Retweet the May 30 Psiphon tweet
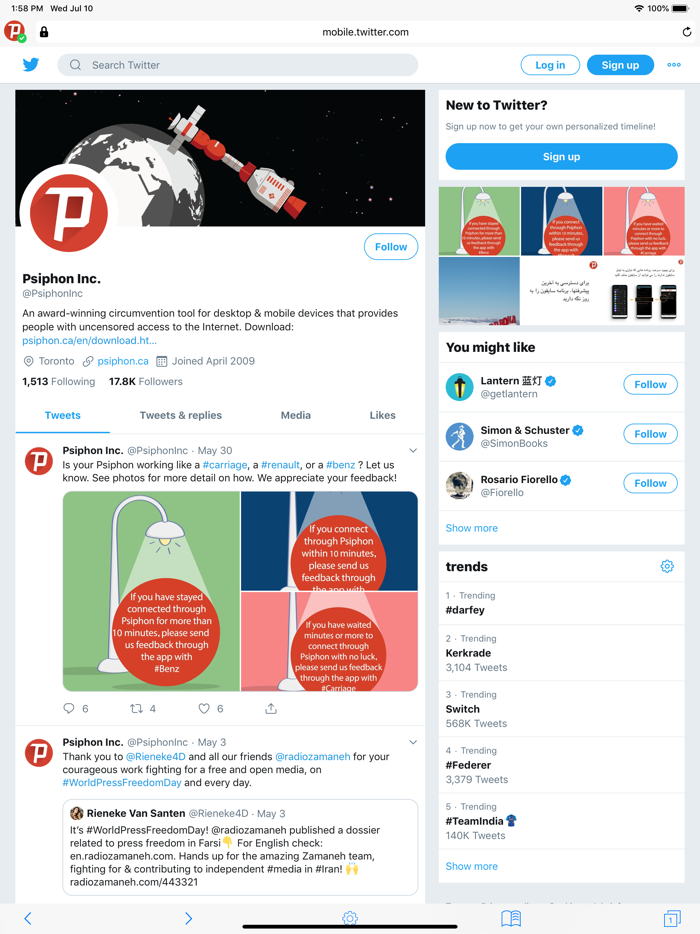 click(x=134, y=708)
